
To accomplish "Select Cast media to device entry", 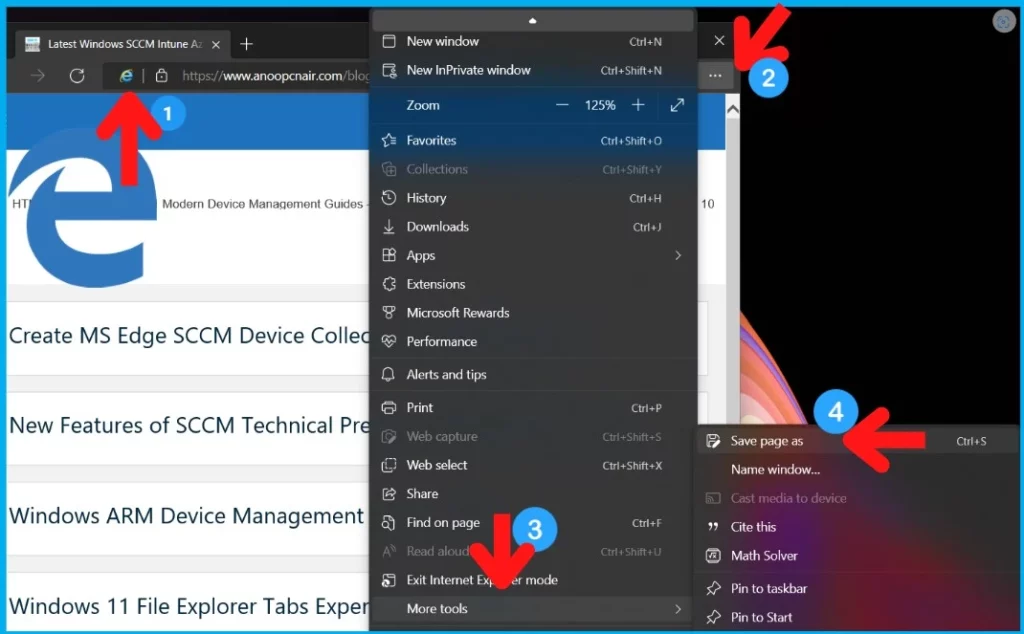I will tap(857, 498).
